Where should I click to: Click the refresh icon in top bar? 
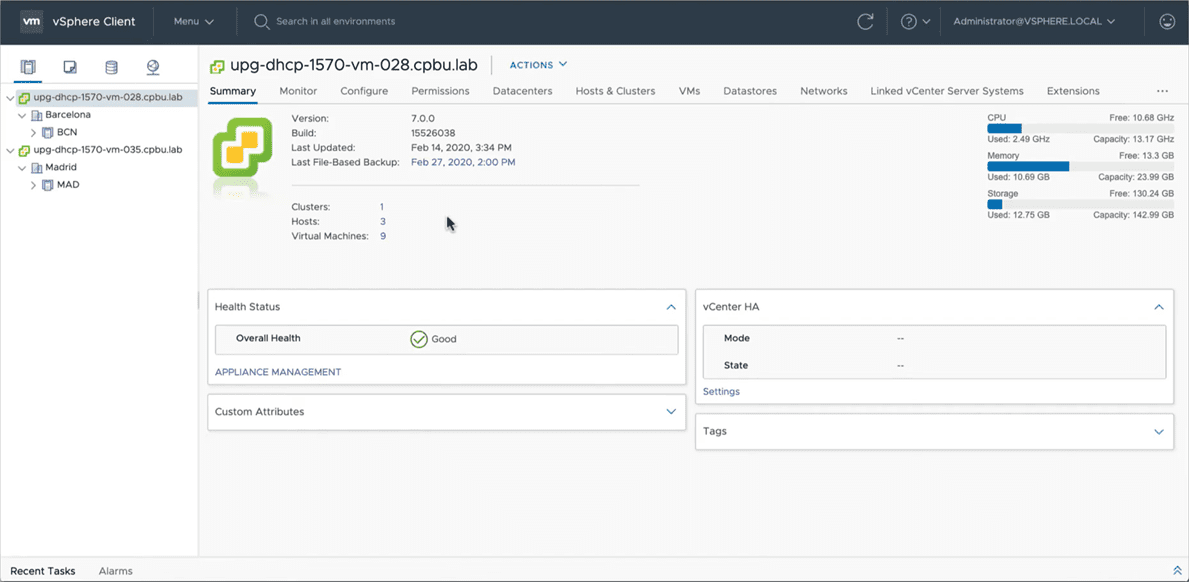pyautogui.click(x=866, y=21)
